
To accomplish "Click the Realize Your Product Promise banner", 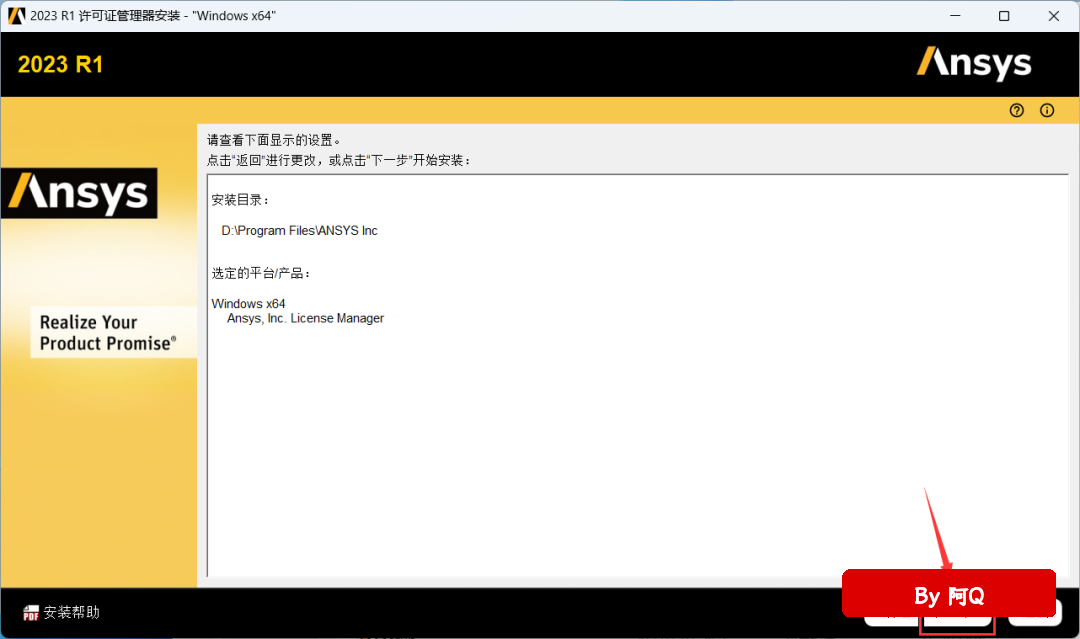I will (107, 333).
